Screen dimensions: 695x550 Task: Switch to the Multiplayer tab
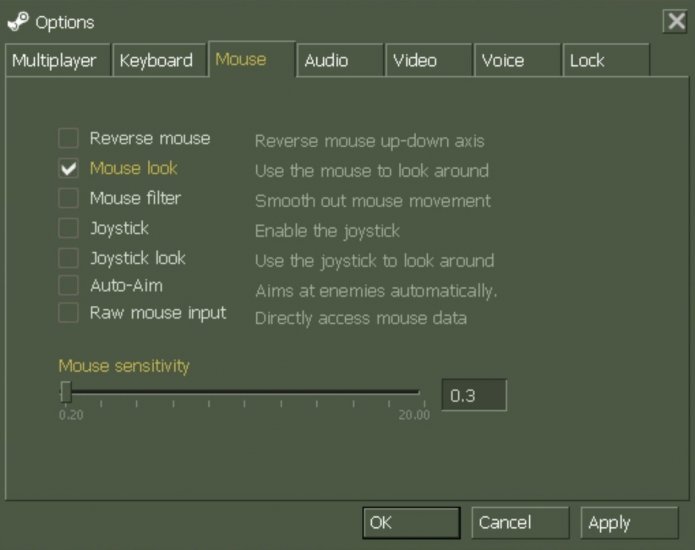pyautogui.click(x=55, y=61)
